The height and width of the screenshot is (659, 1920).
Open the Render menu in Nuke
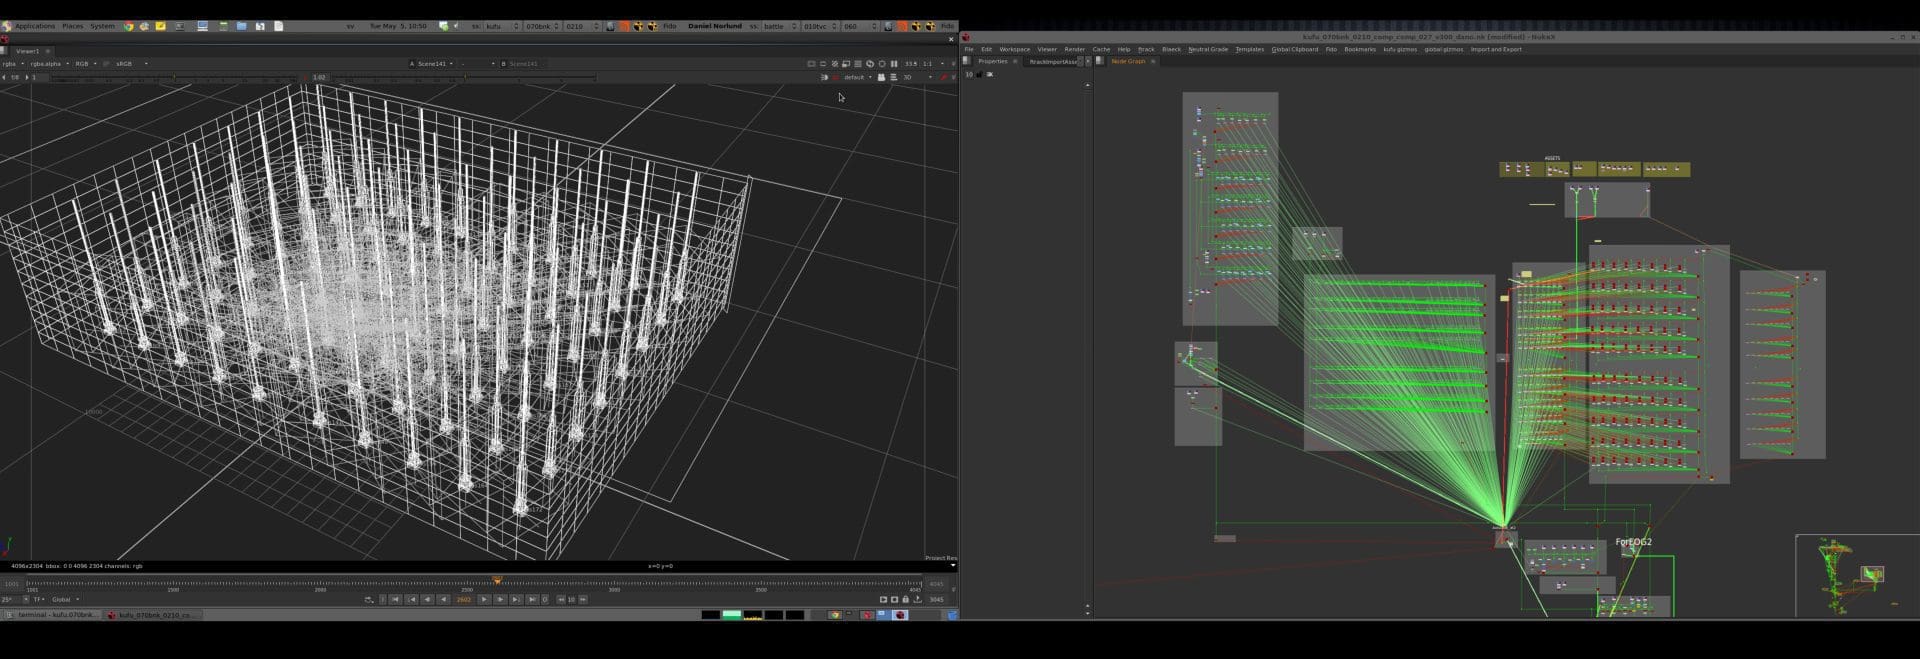1075,49
